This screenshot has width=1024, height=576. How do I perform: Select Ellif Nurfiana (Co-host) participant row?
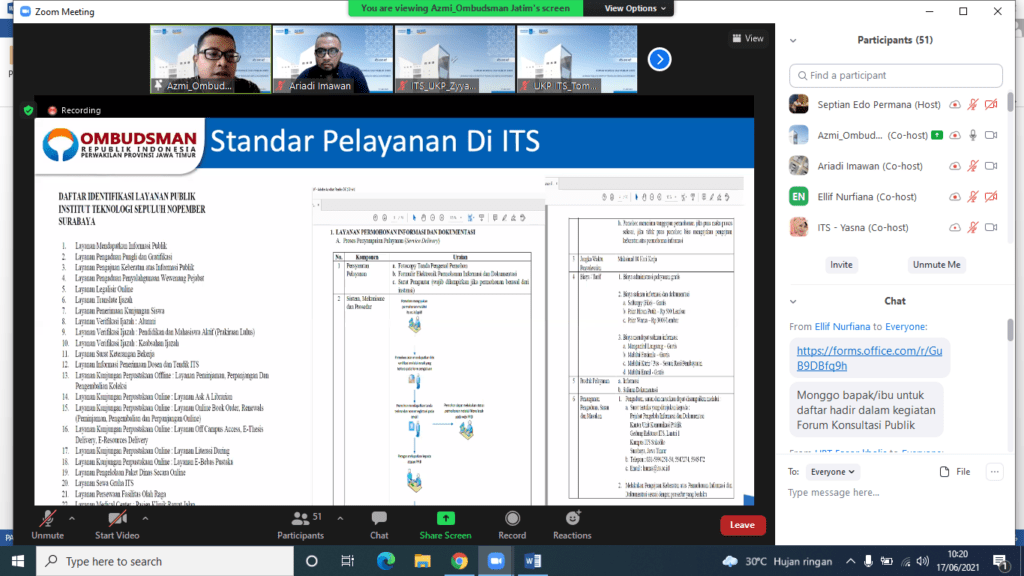coord(895,197)
